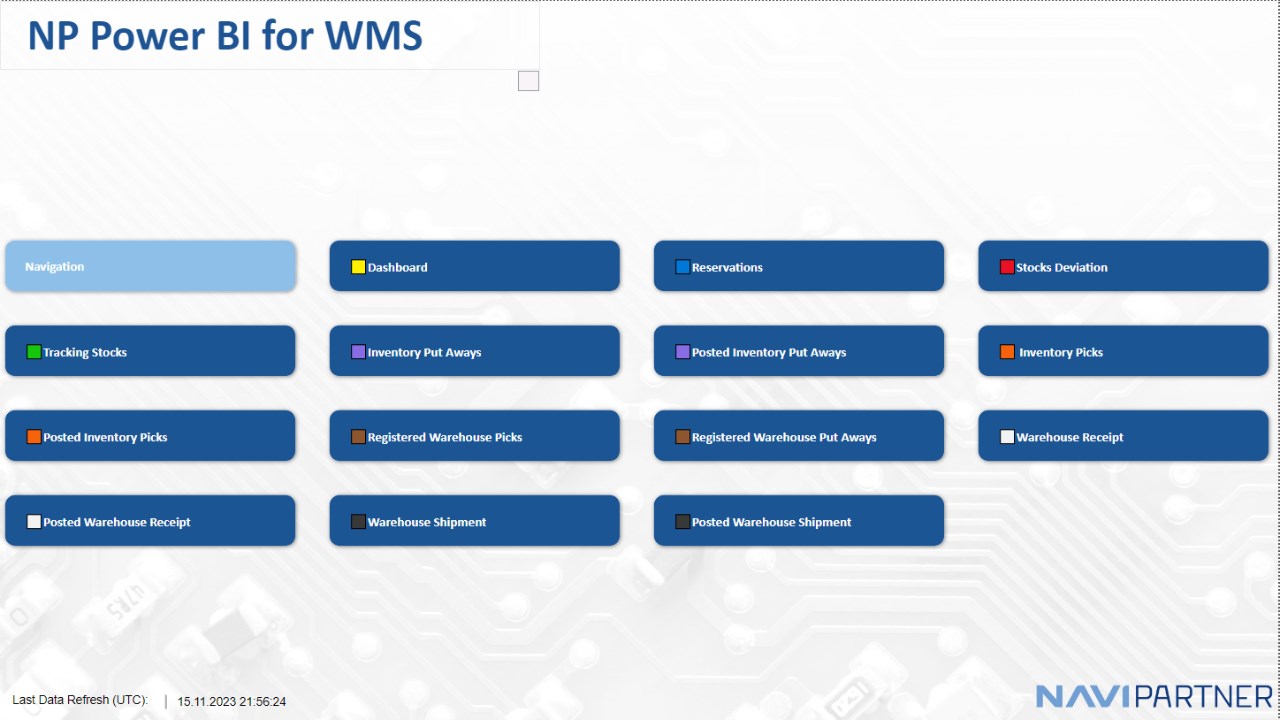Click the NP Power BI for WMS title
The image size is (1280, 720).
tap(225, 36)
